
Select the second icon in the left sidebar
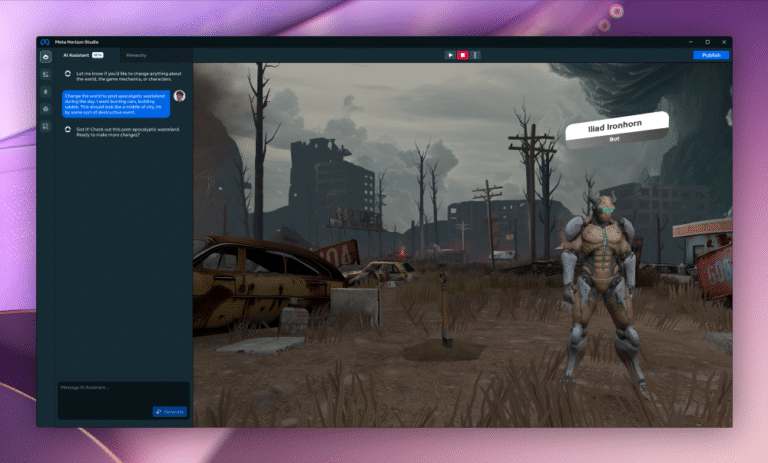click(45, 74)
